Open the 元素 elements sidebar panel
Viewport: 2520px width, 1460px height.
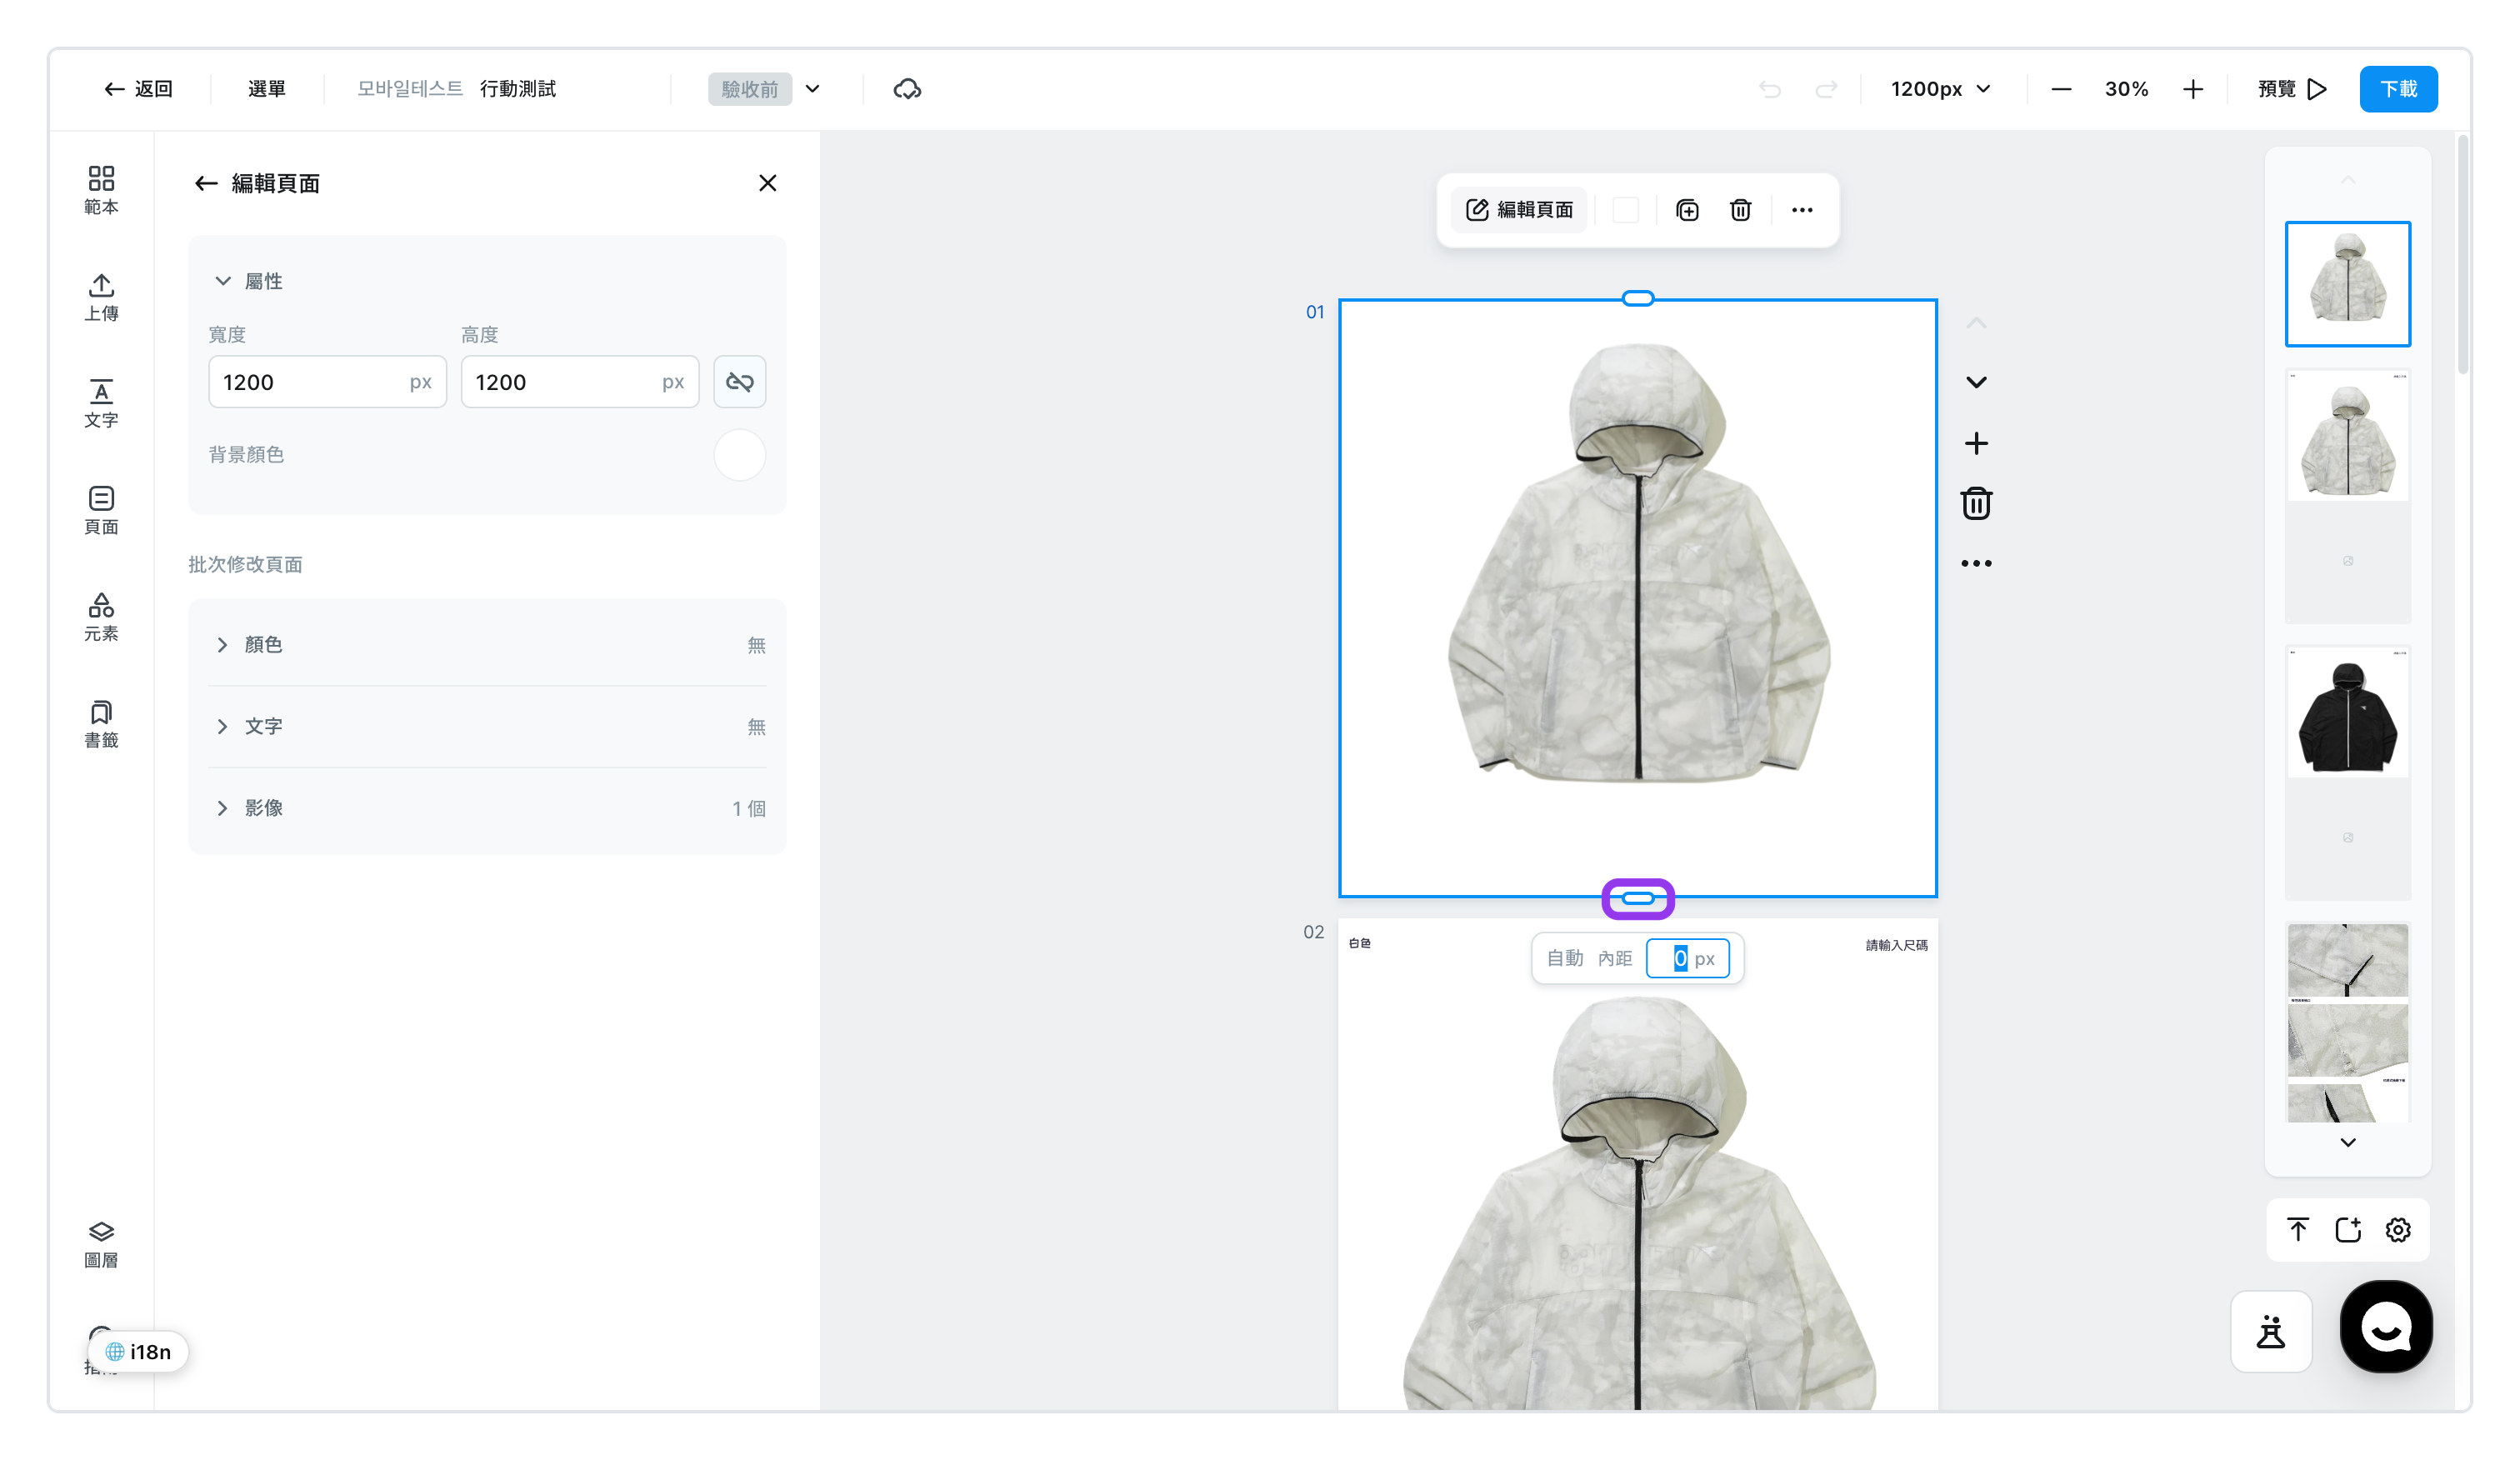pos(101,617)
